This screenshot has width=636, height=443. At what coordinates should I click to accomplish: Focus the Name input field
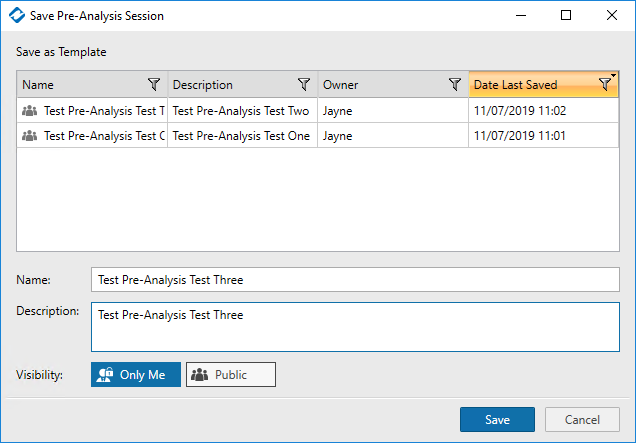[355, 280]
